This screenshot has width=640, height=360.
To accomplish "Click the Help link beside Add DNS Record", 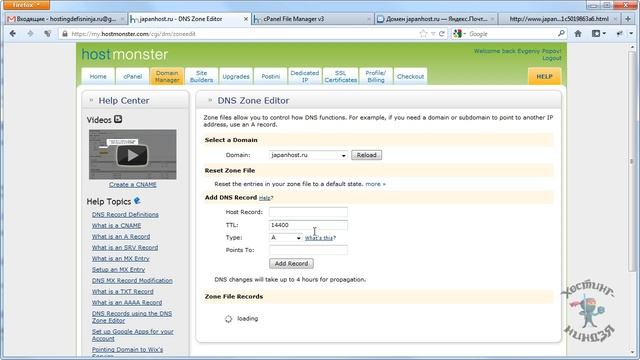I will pyautogui.click(x=264, y=198).
